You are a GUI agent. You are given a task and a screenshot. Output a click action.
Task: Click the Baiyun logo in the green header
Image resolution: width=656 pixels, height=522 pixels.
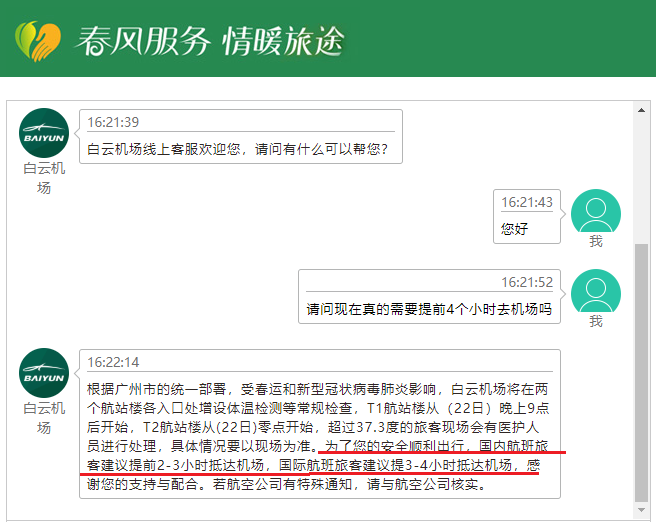38,41
